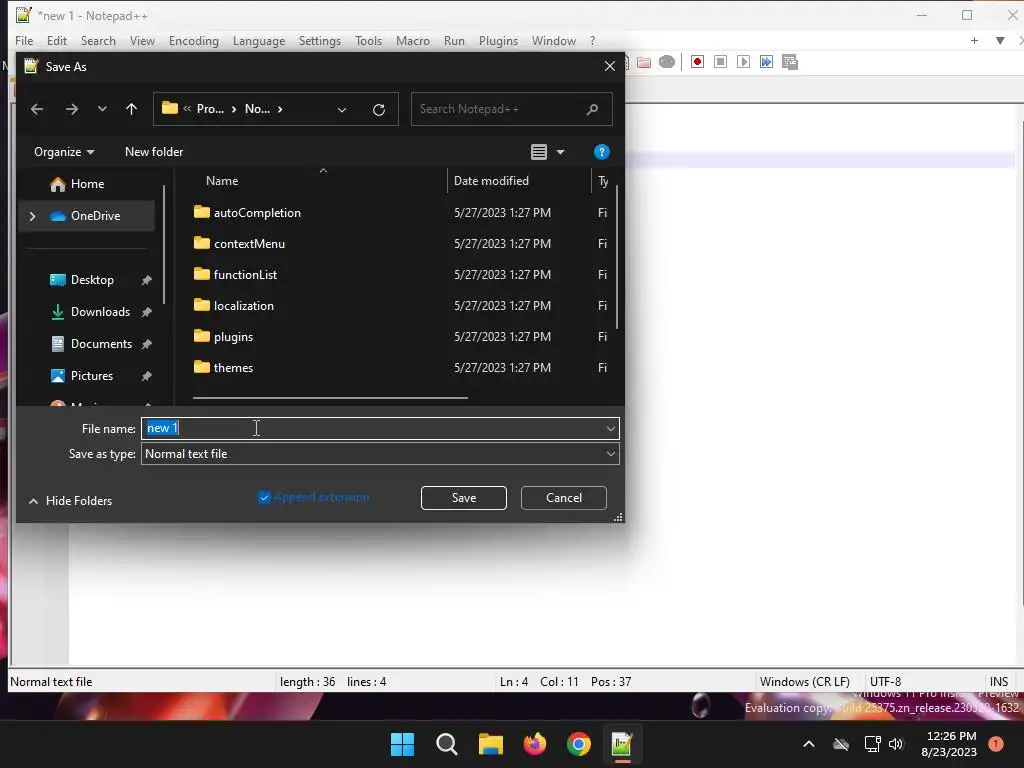
Task: Open File Explorer from the taskbar
Action: pos(490,744)
